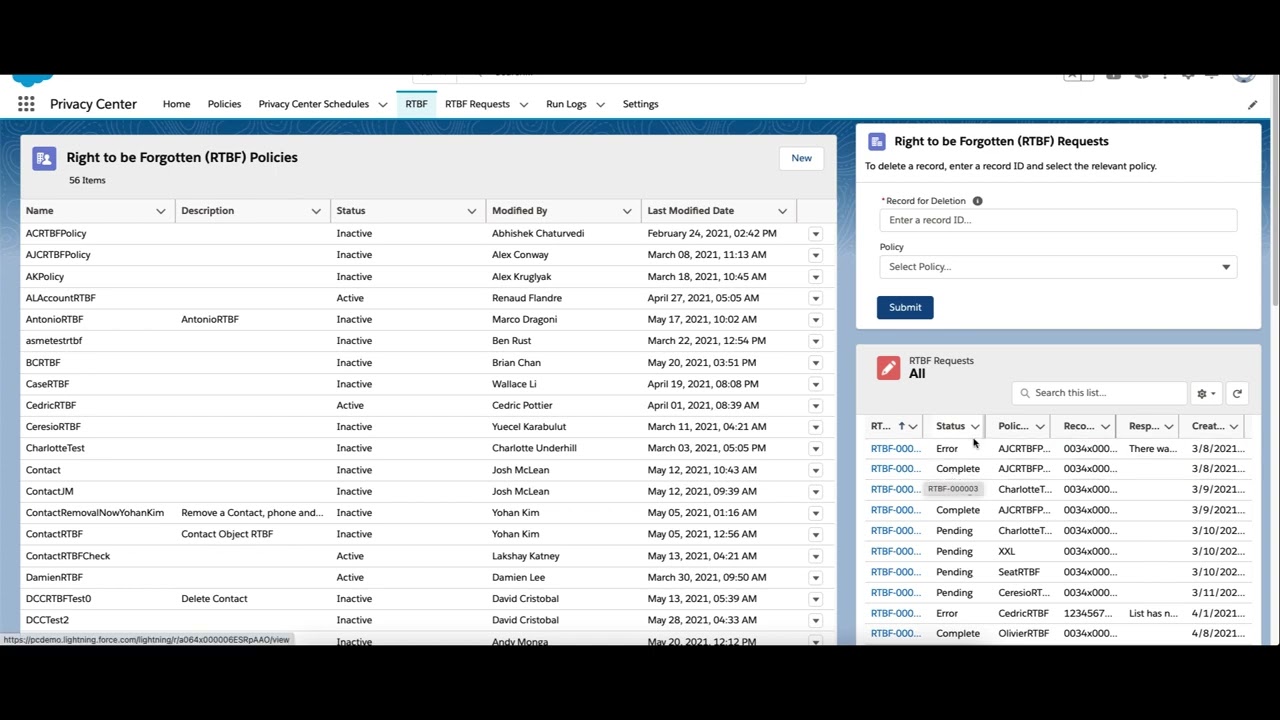Open row actions for AJCRTBFPolicy
The height and width of the screenshot is (720, 1280).
pyautogui.click(x=815, y=255)
